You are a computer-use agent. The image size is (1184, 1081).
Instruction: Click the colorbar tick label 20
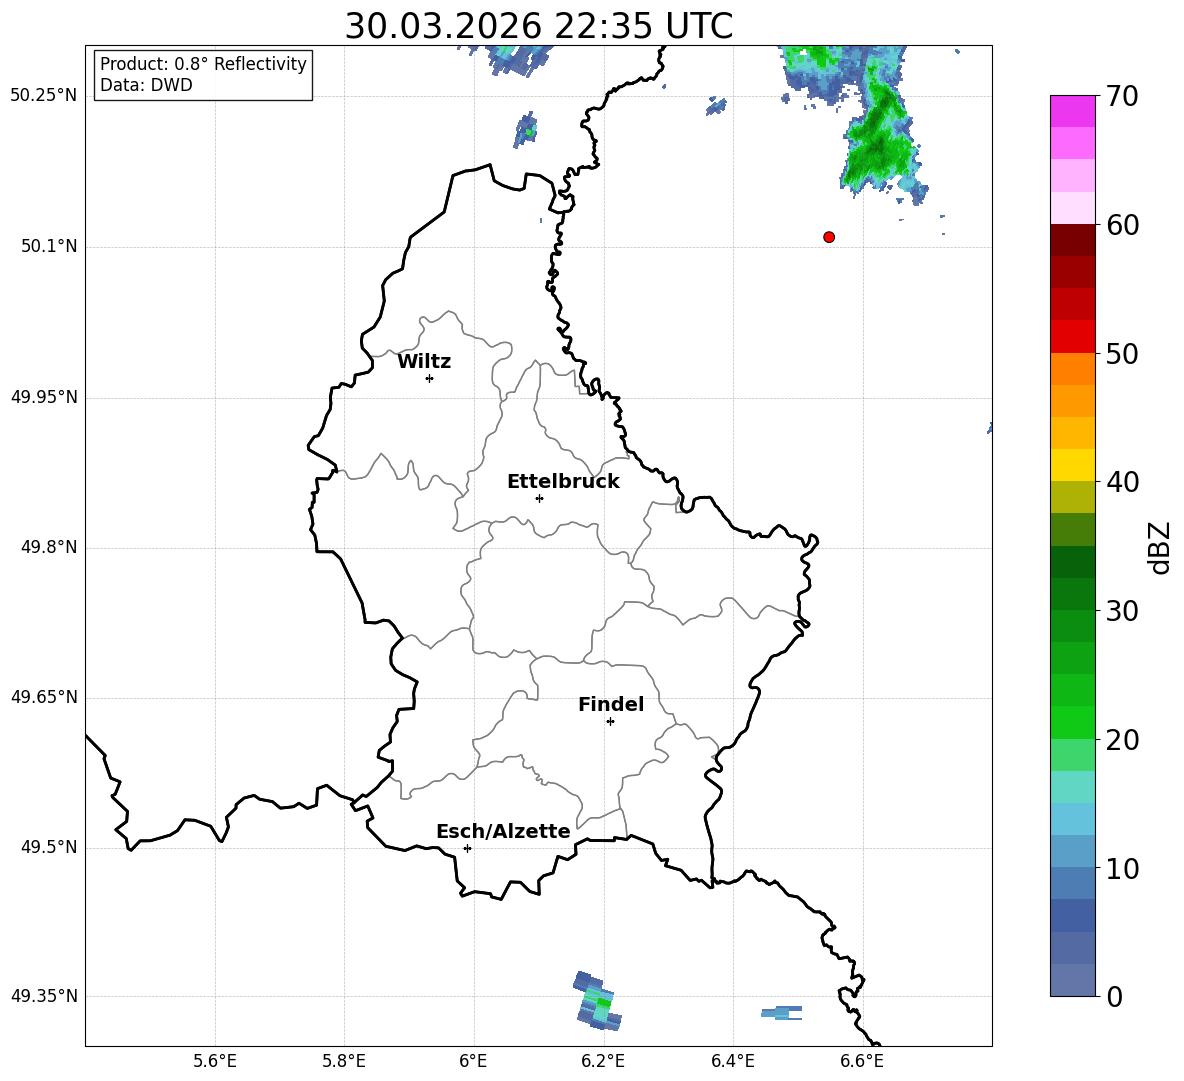pos(1122,739)
